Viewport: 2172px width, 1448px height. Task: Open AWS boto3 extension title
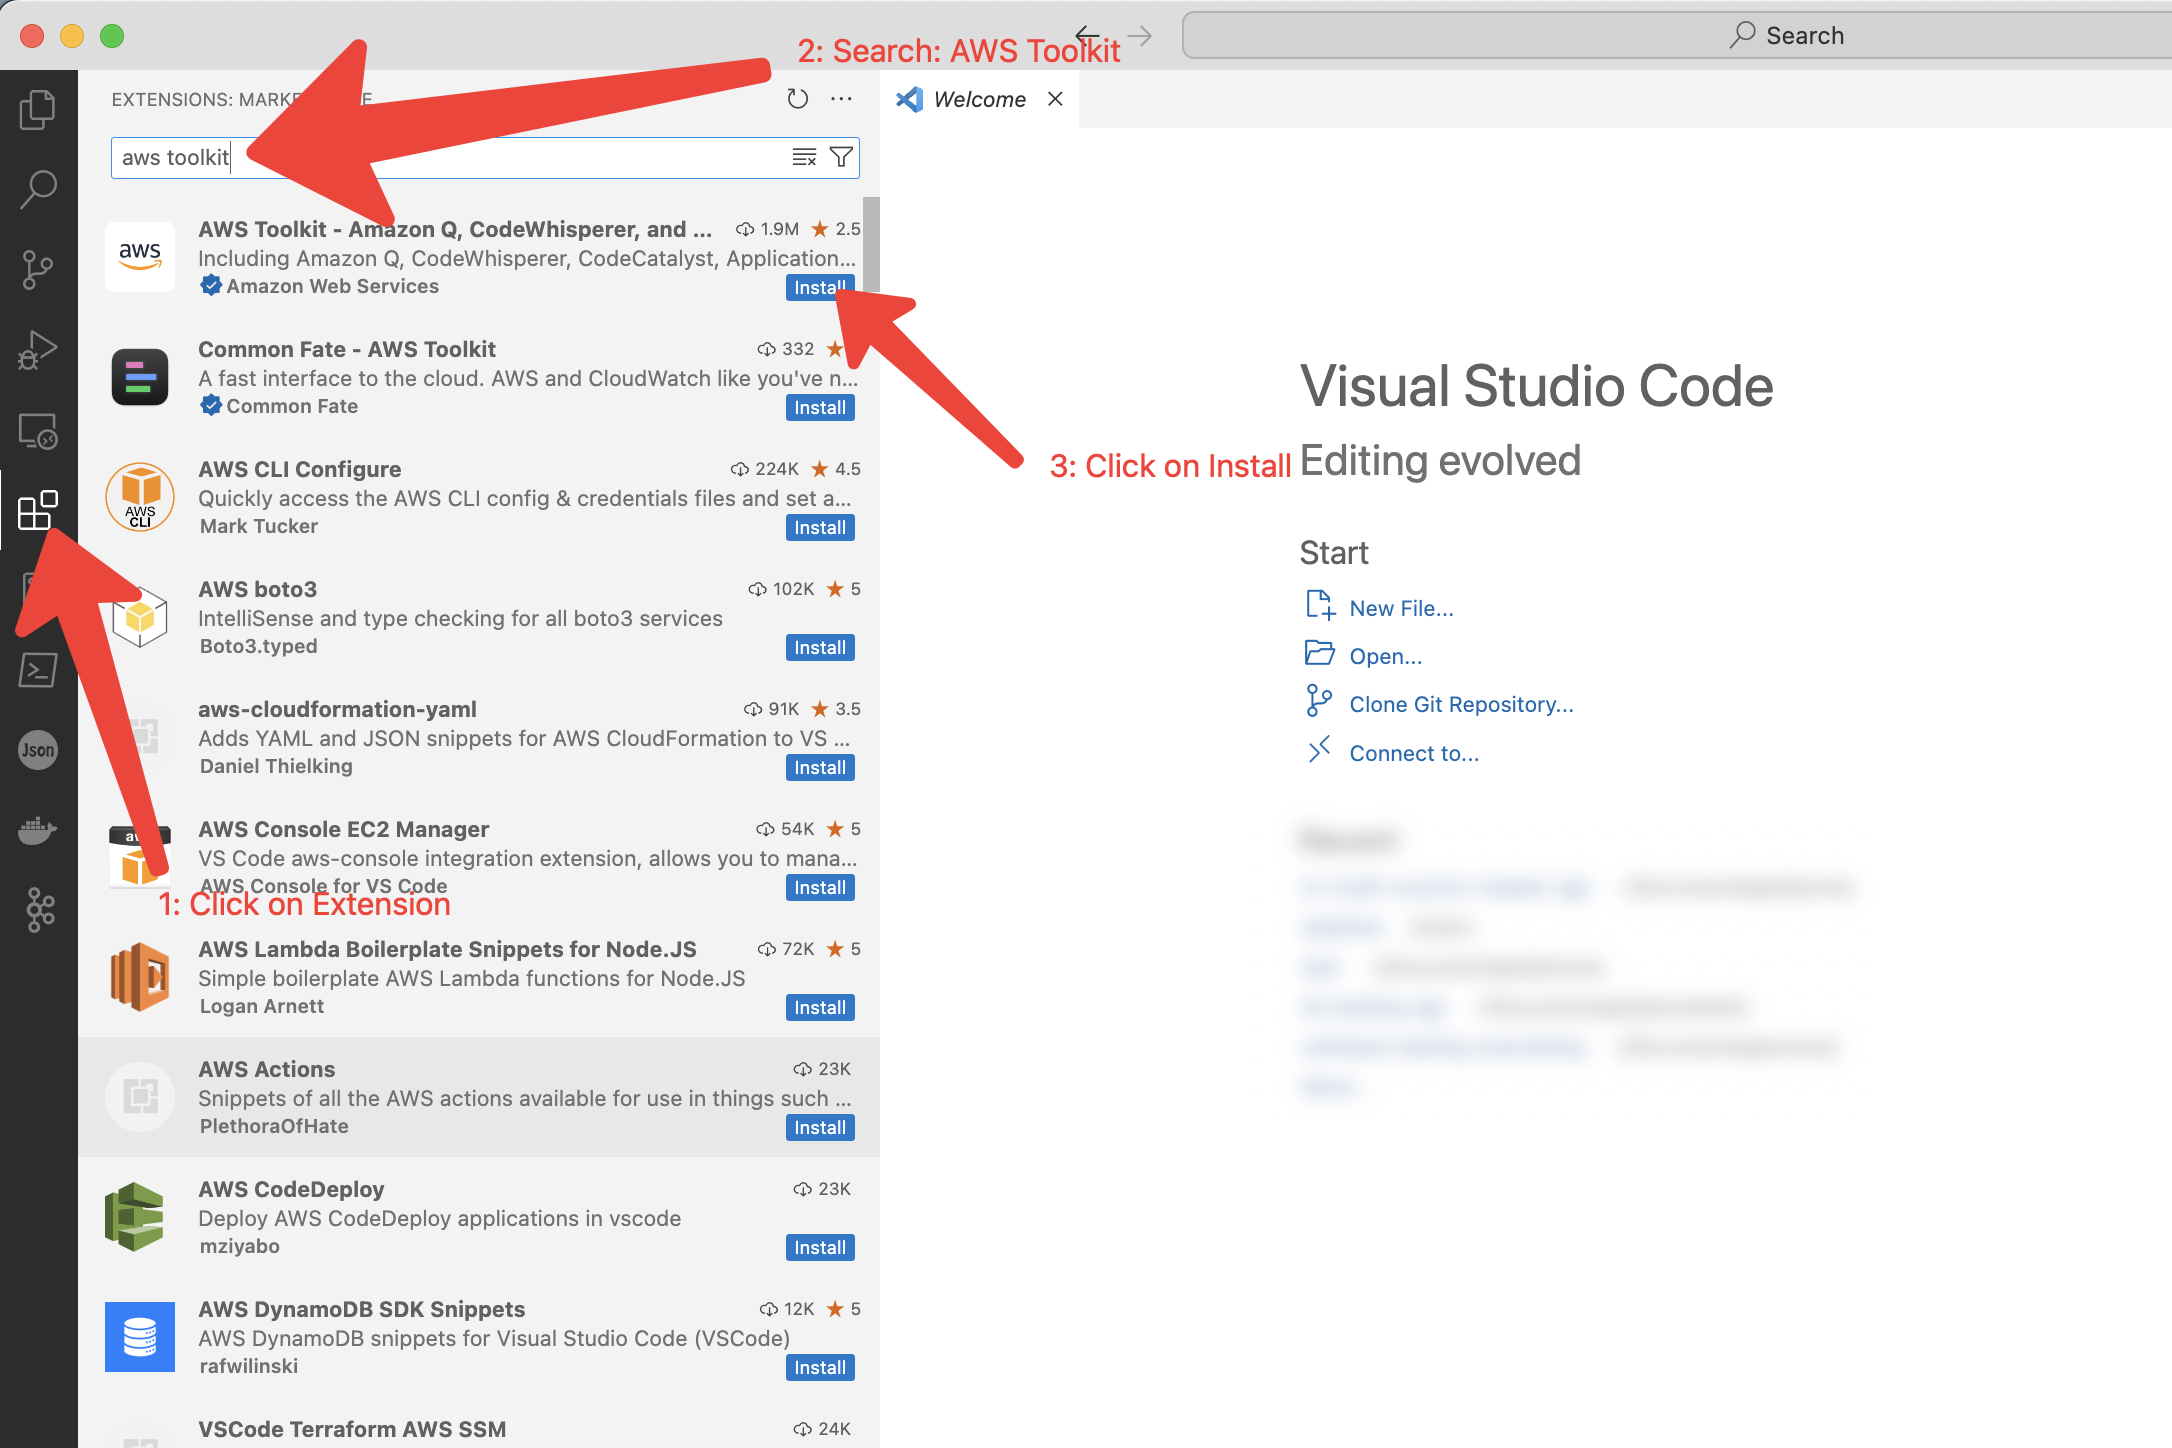pyautogui.click(x=258, y=589)
